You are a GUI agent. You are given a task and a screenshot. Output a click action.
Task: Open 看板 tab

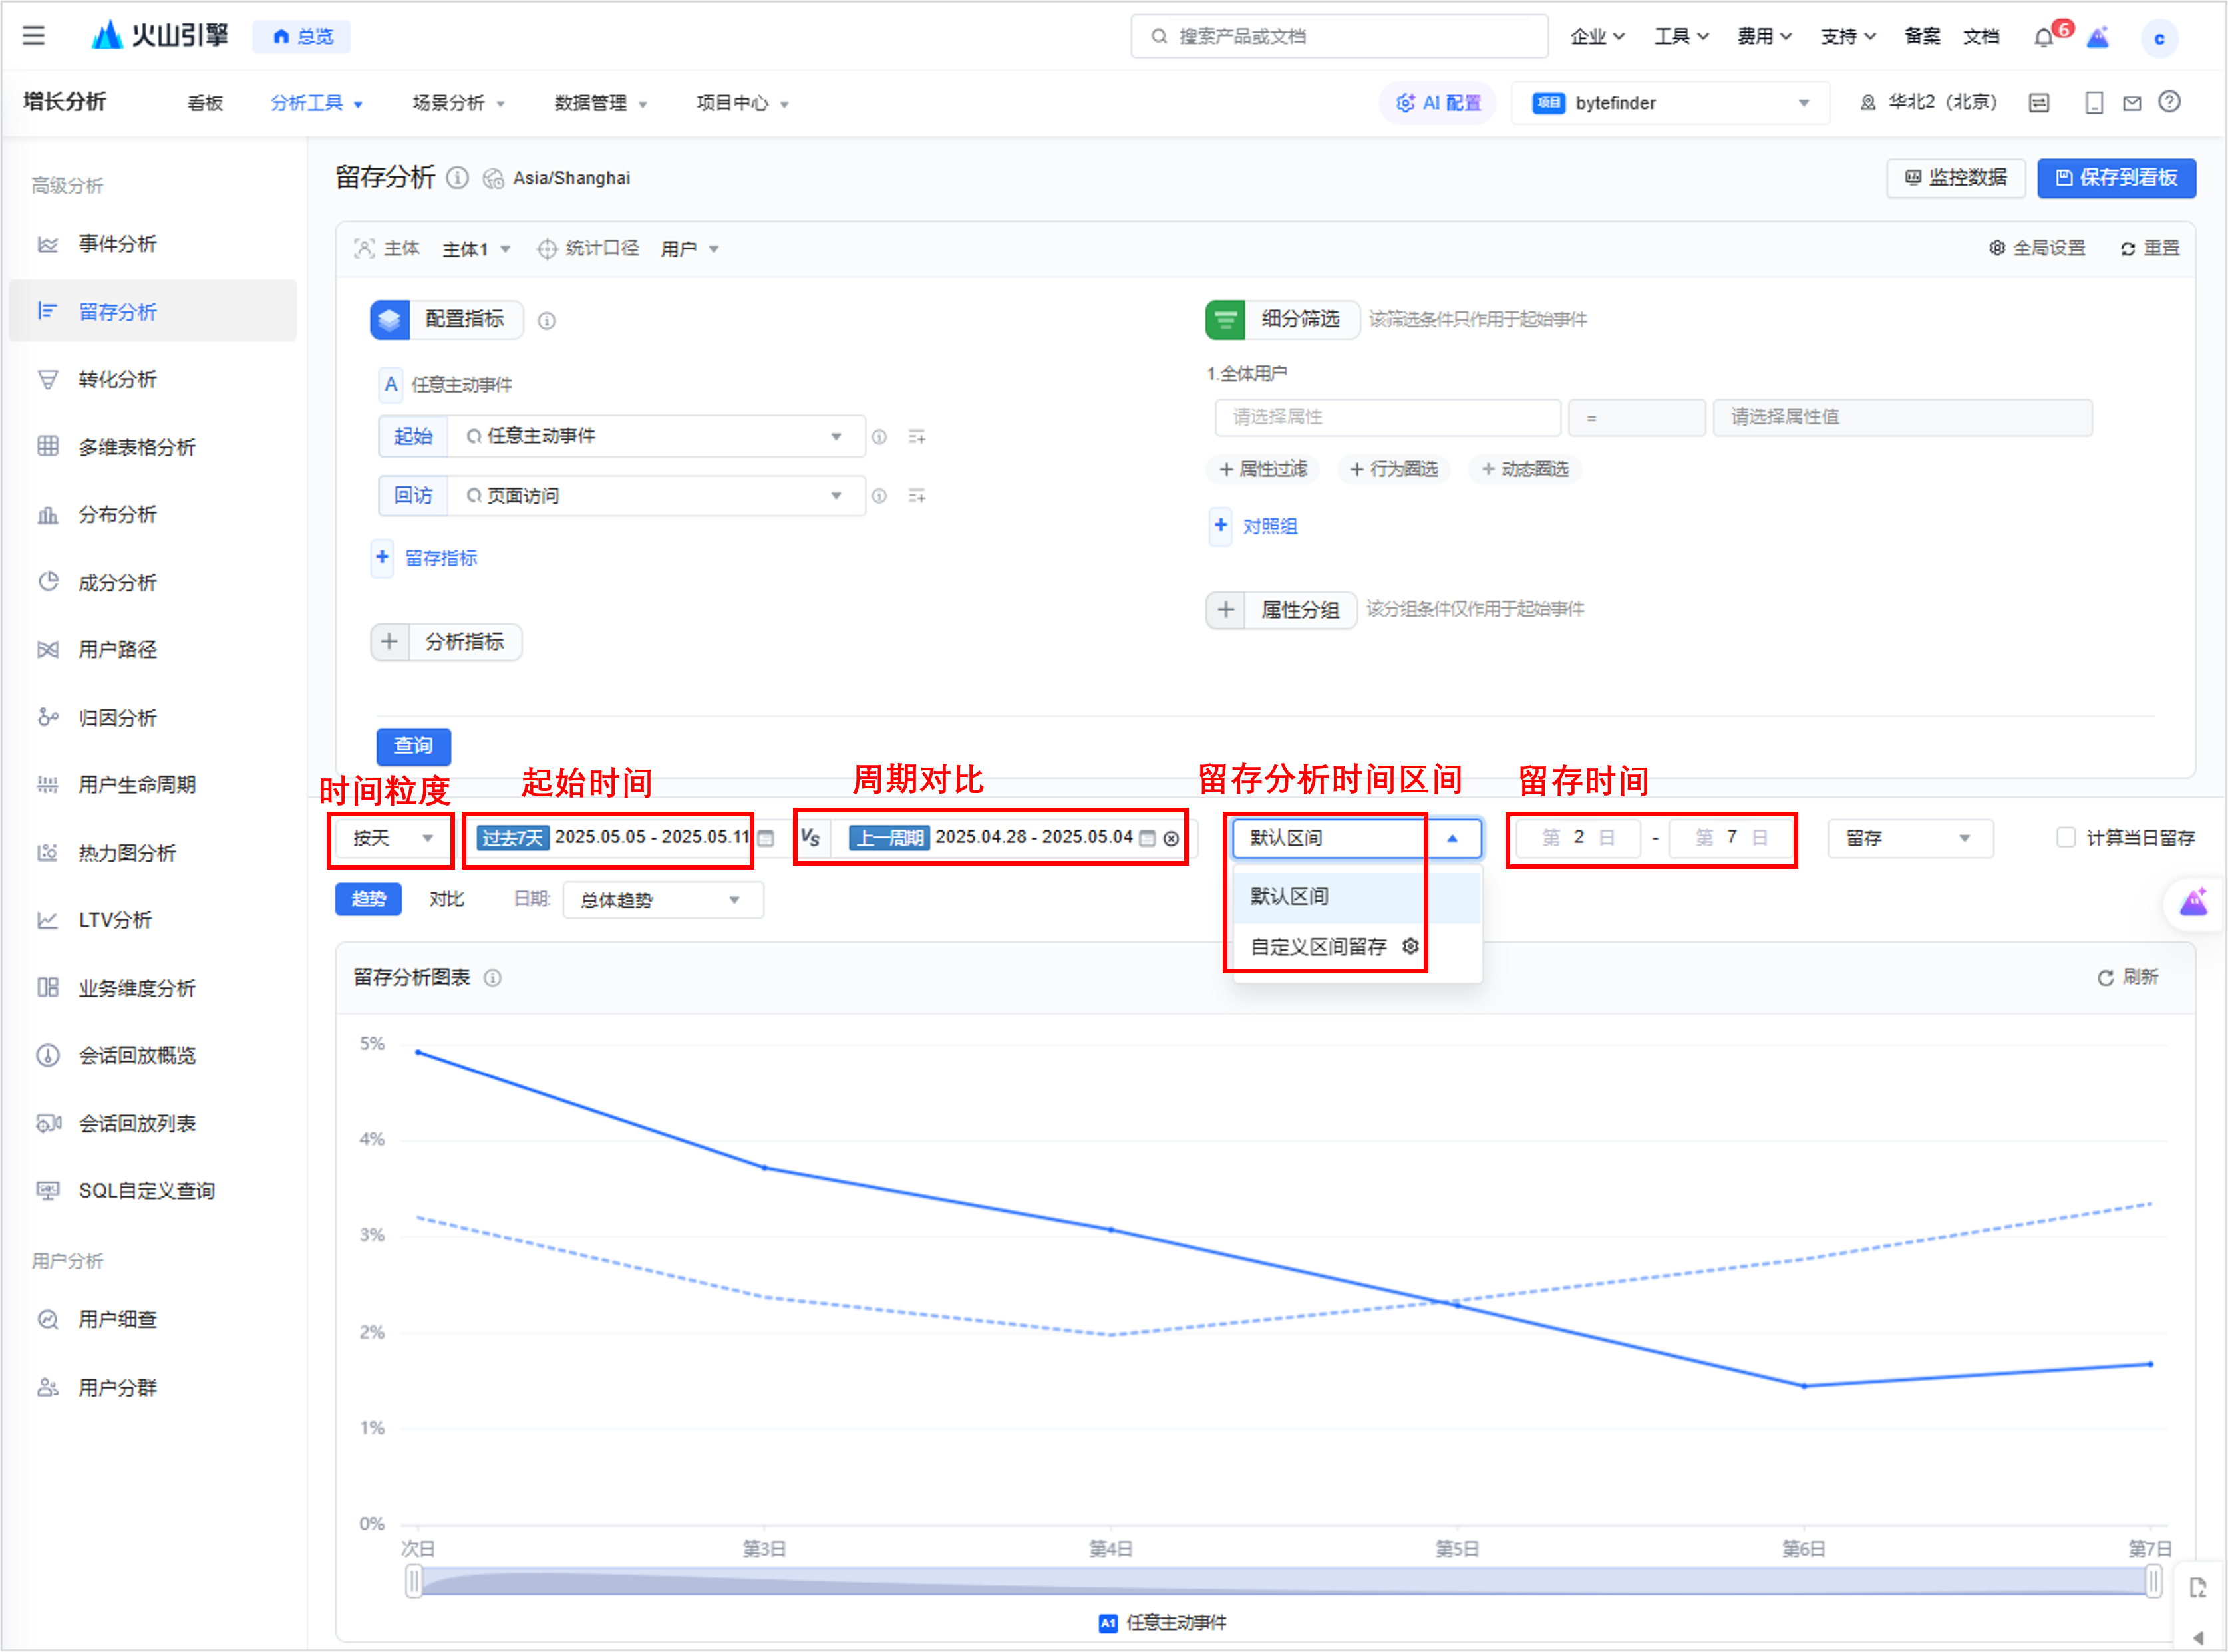tap(205, 103)
